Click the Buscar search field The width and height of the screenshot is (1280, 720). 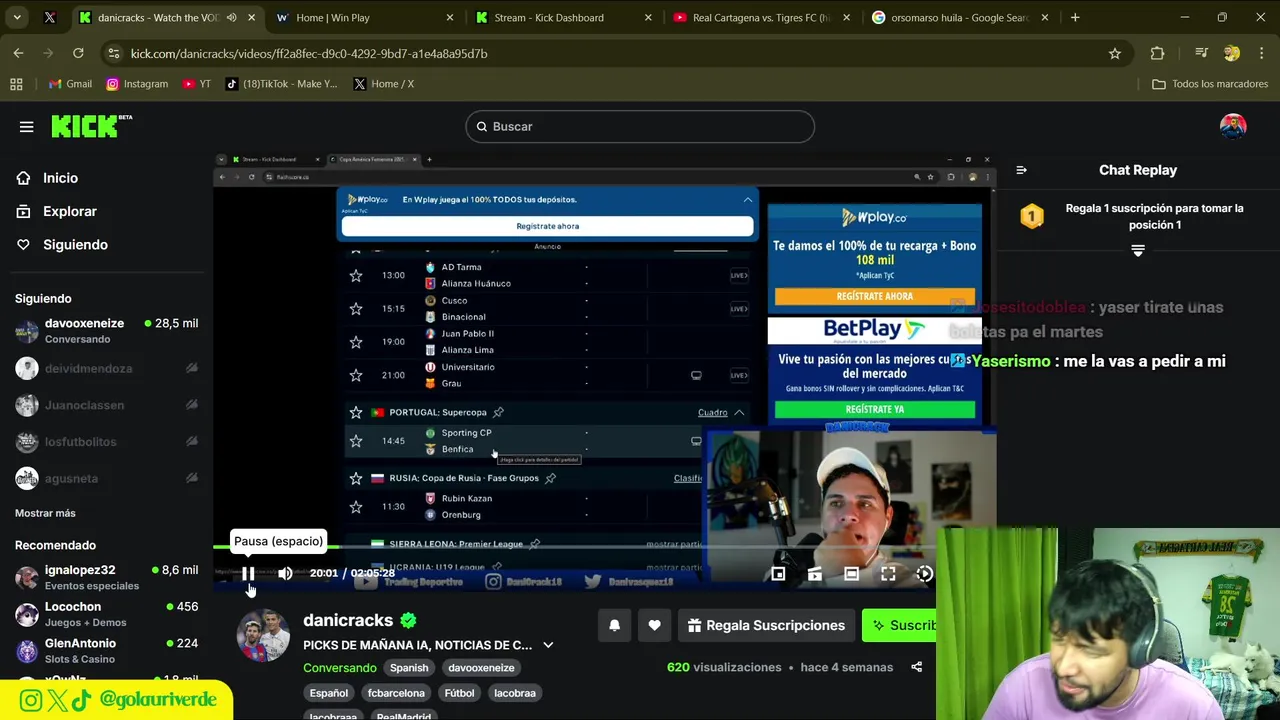640,127
